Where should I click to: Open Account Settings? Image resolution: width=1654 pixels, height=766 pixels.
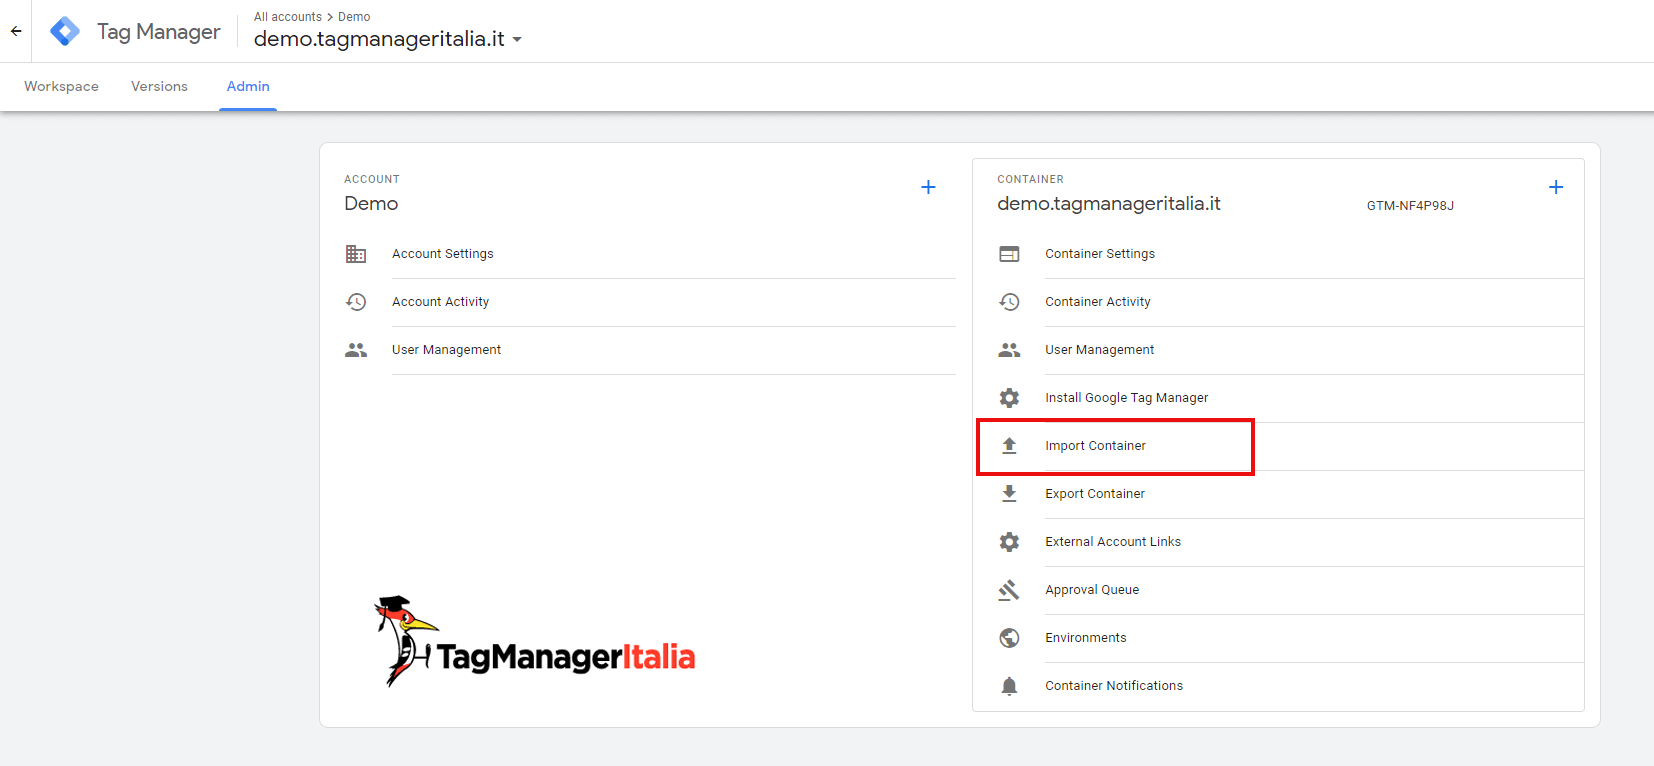(x=443, y=254)
